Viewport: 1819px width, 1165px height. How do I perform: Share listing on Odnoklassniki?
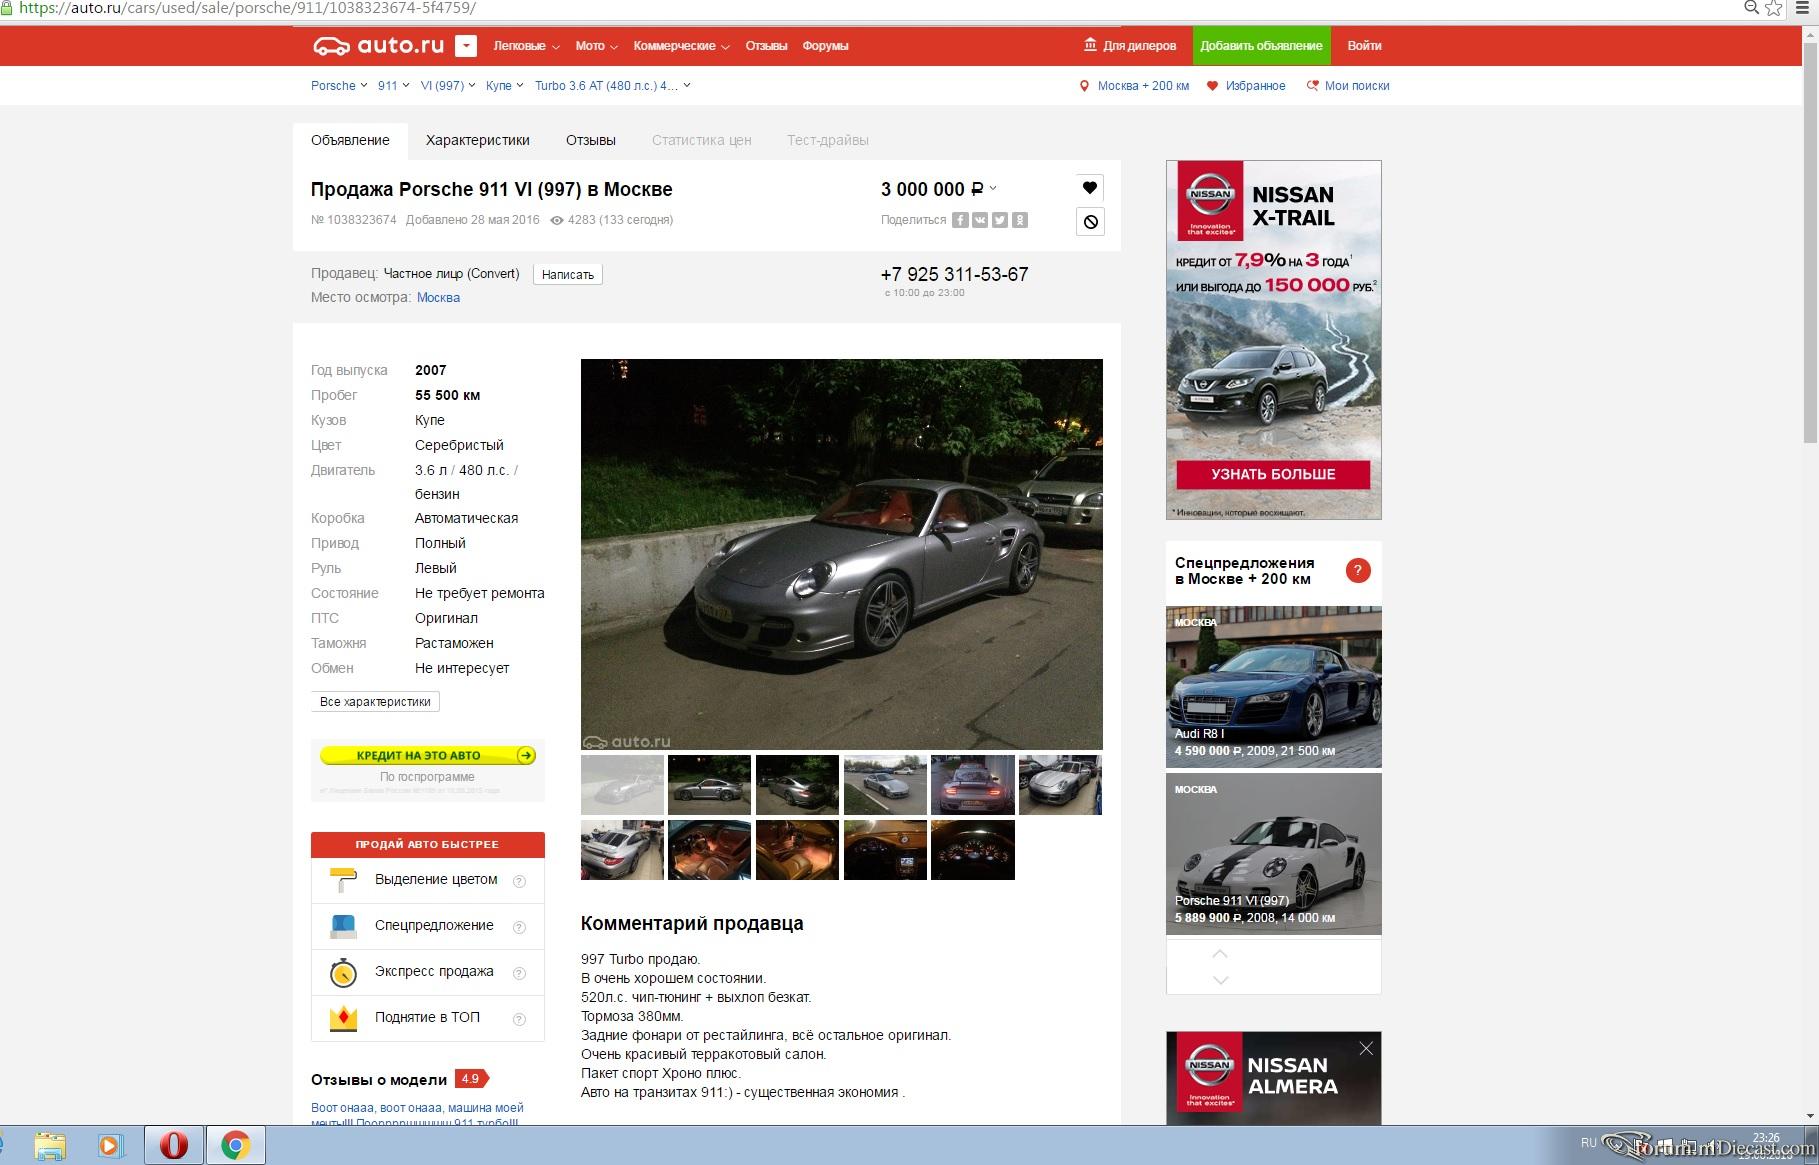(1020, 220)
